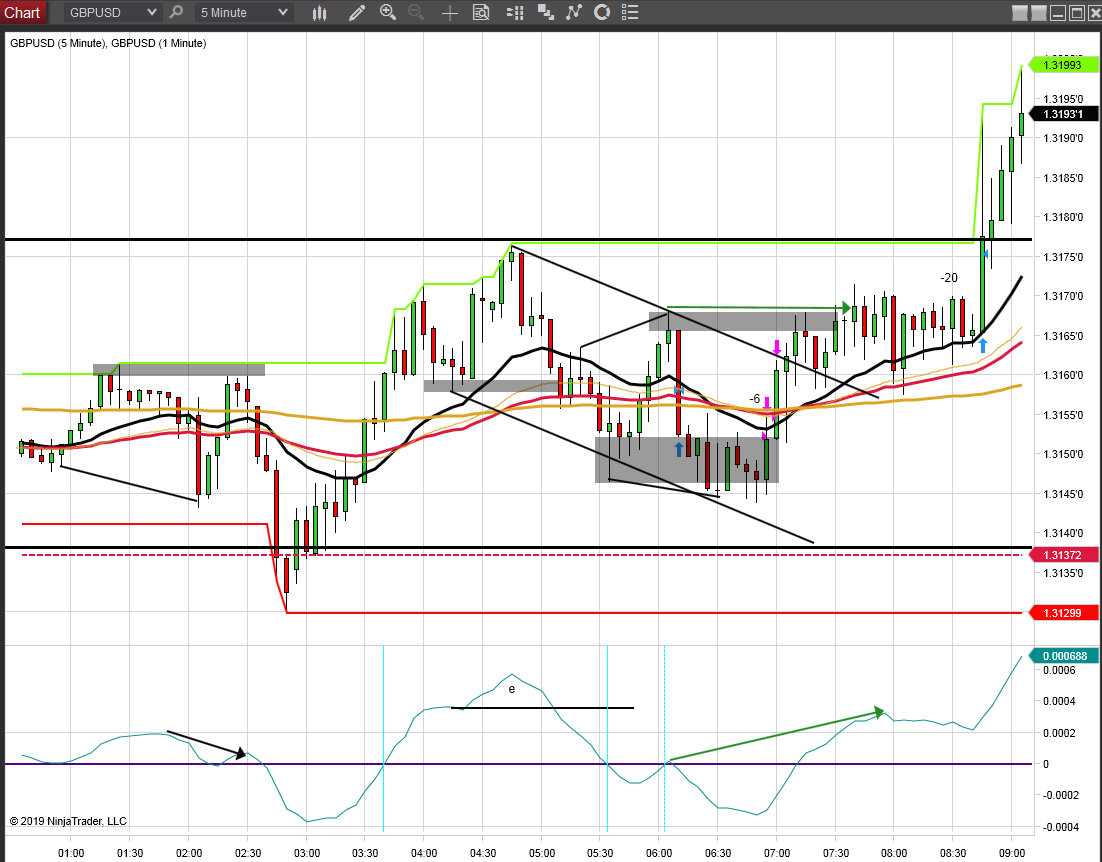Open the GBPUSD instrument selector dropdown
Image resolution: width=1102 pixels, height=862 pixels.
click(112, 12)
